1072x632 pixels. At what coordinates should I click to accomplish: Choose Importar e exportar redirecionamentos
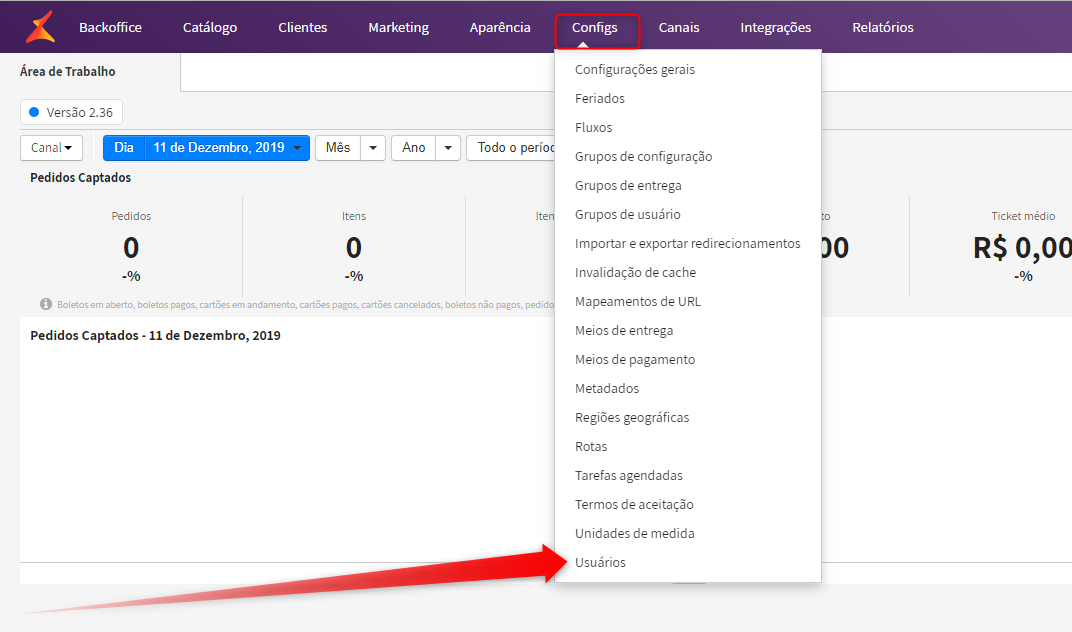pyautogui.click(x=687, y=243)
